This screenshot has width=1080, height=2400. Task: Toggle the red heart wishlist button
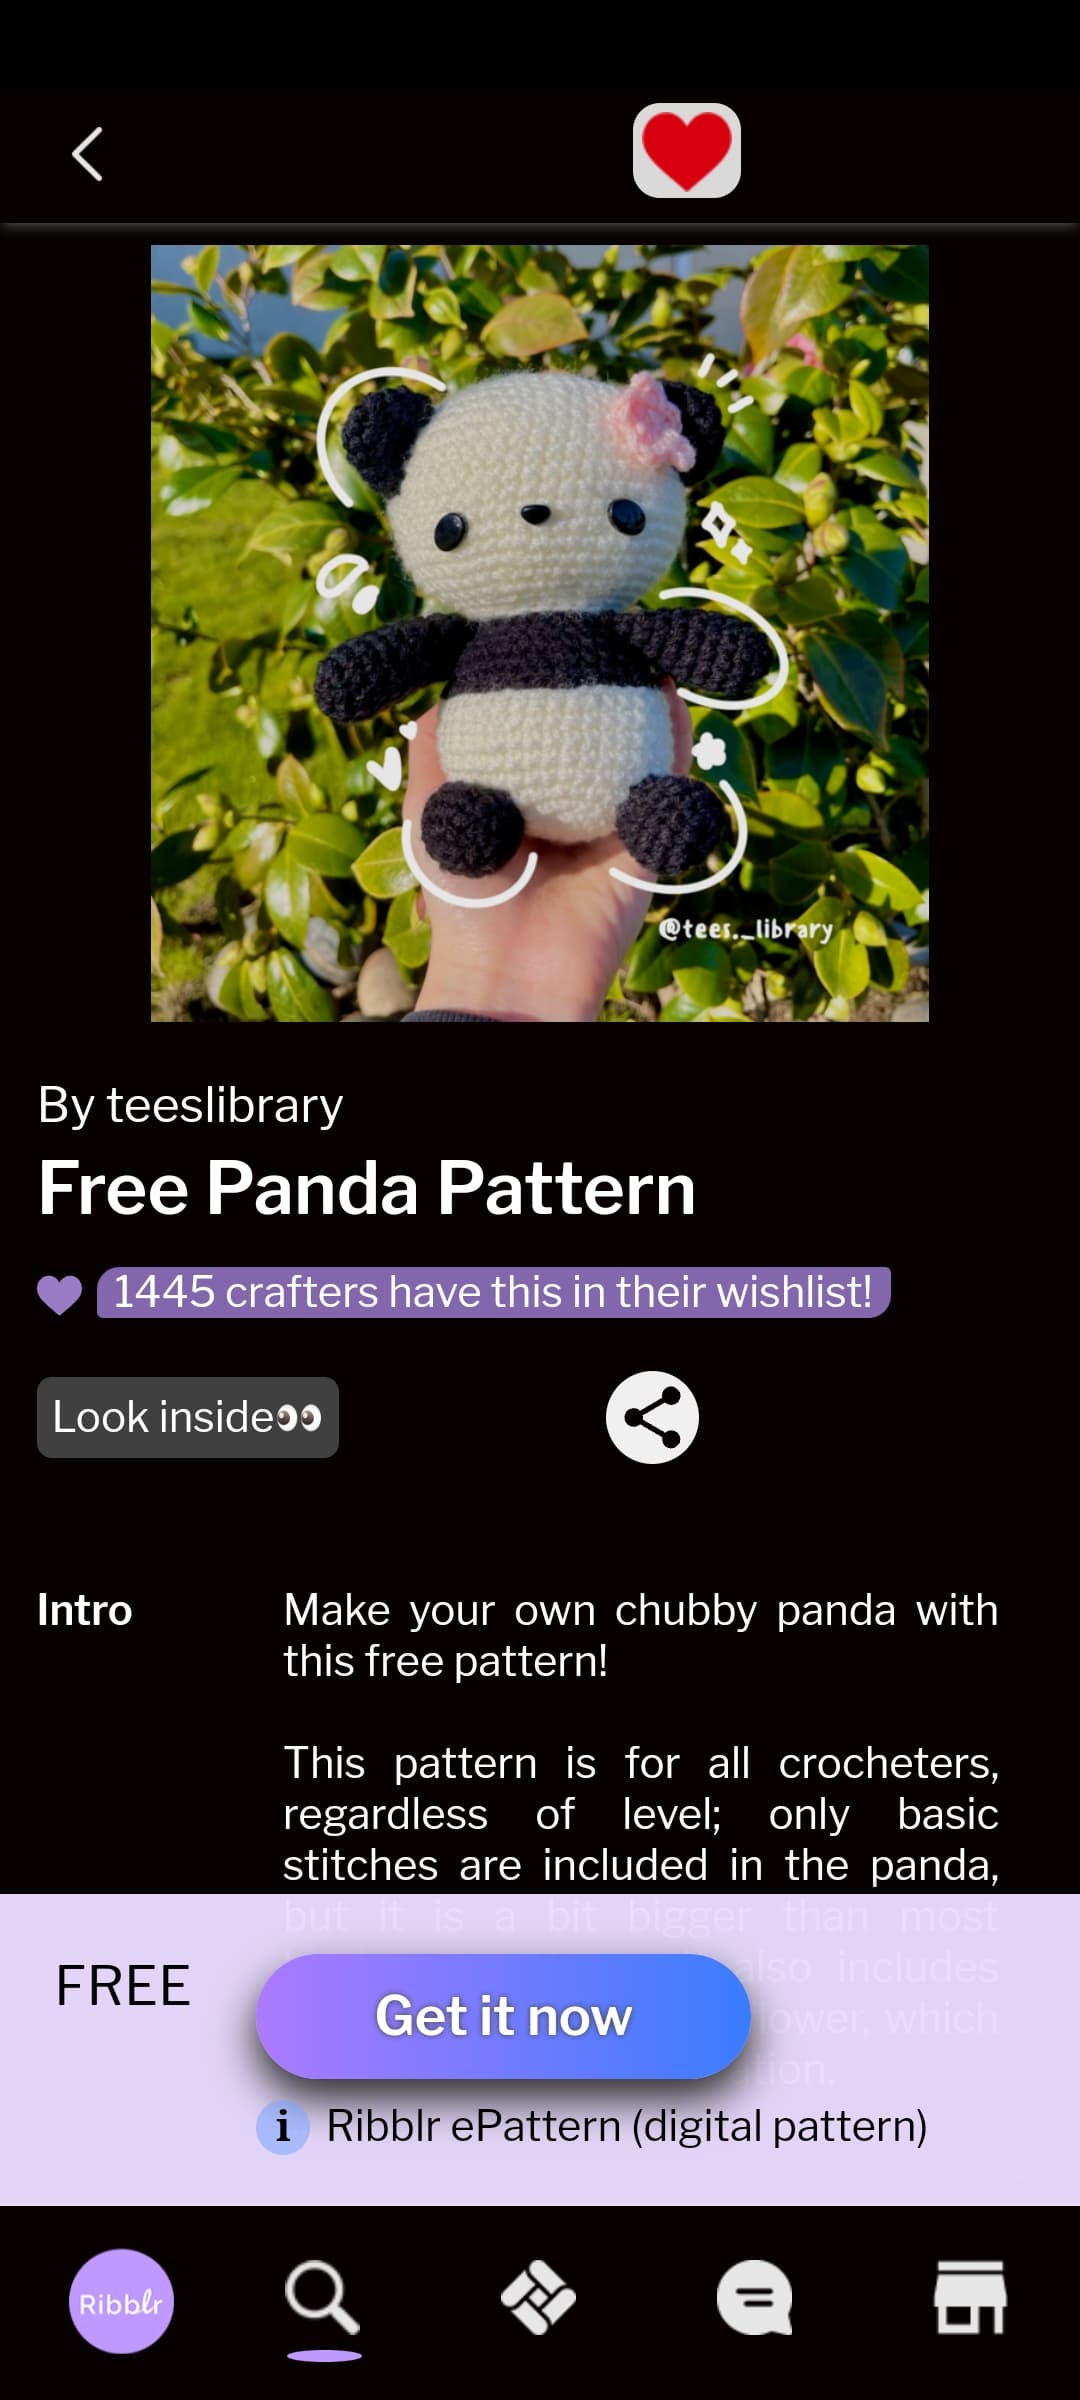687,151
